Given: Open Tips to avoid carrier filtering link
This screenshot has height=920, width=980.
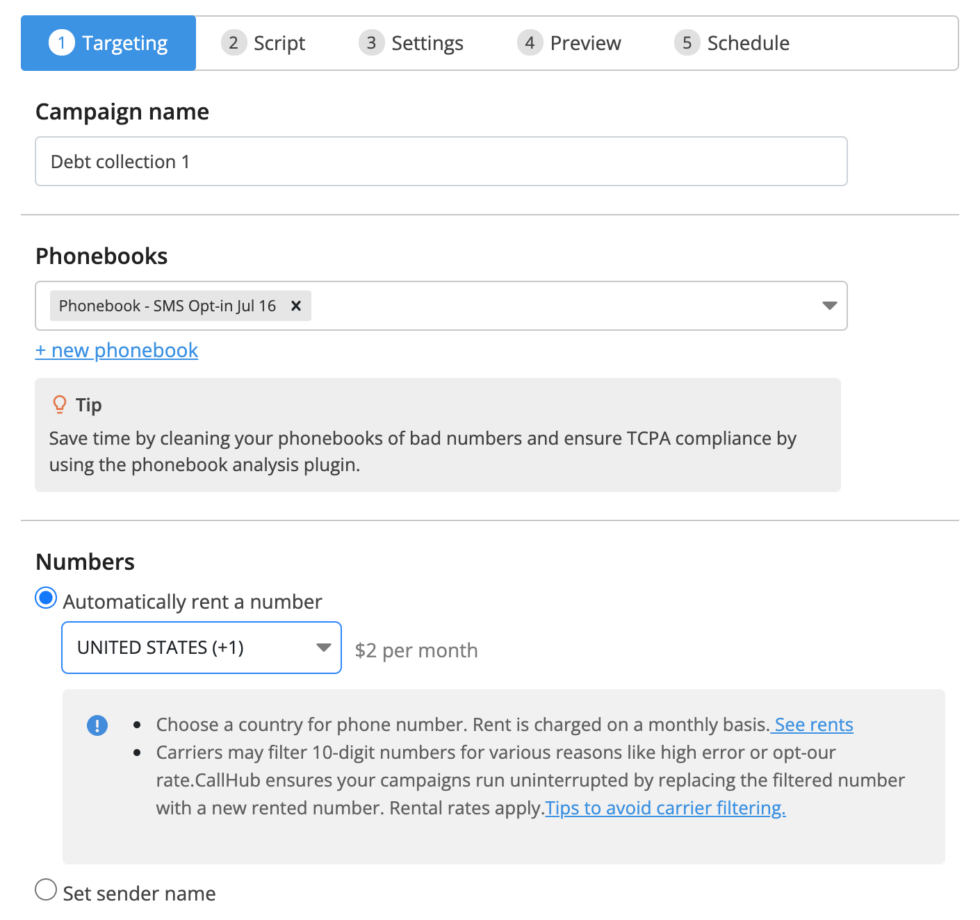Looking at the screenshot, I should pos(665,808).
